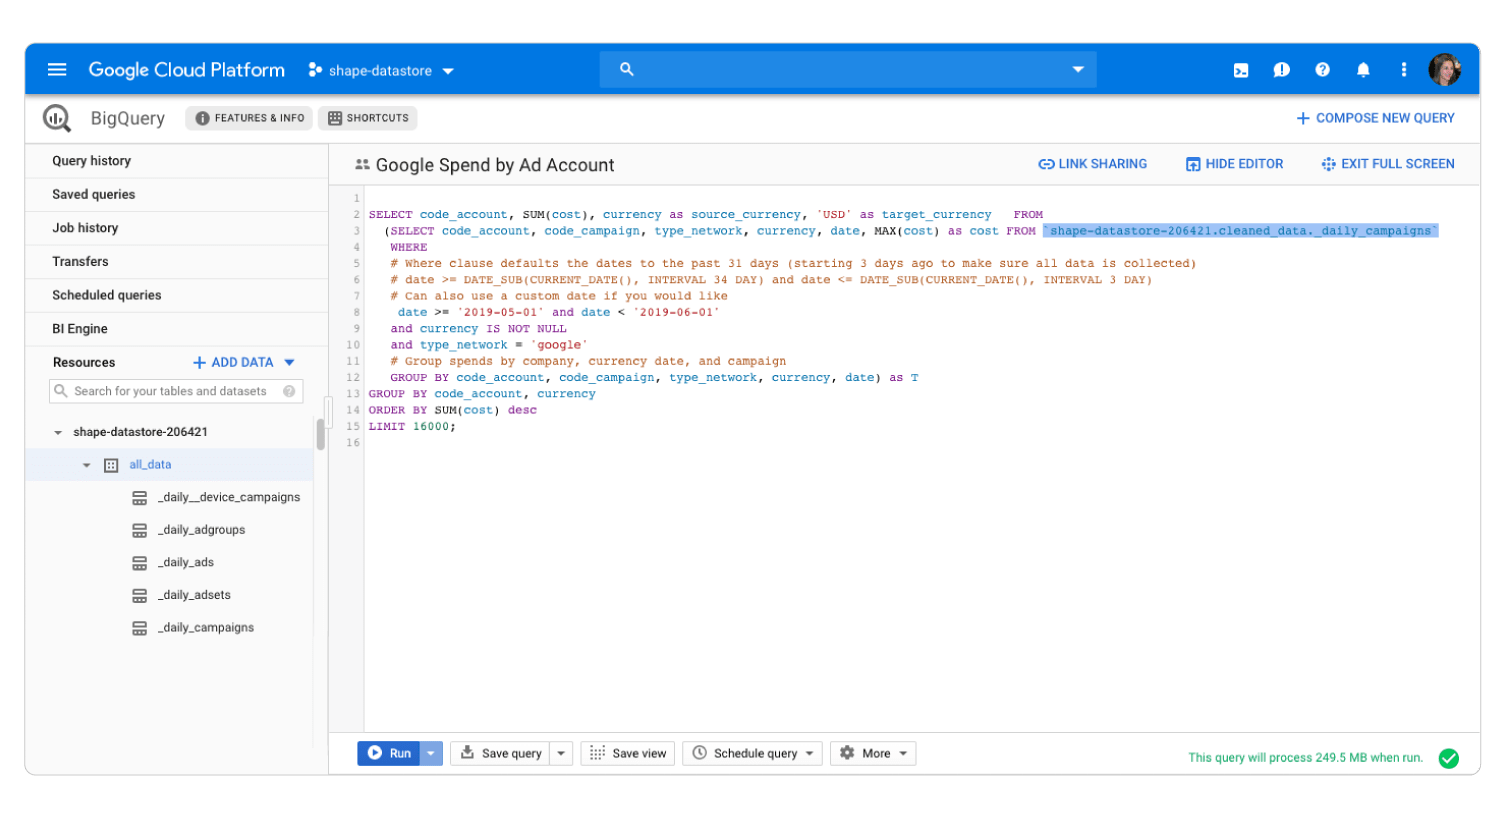Activate Cloud Shell terminal icon
This screenshot has height=818, width=1504.
pos(1241,70)
